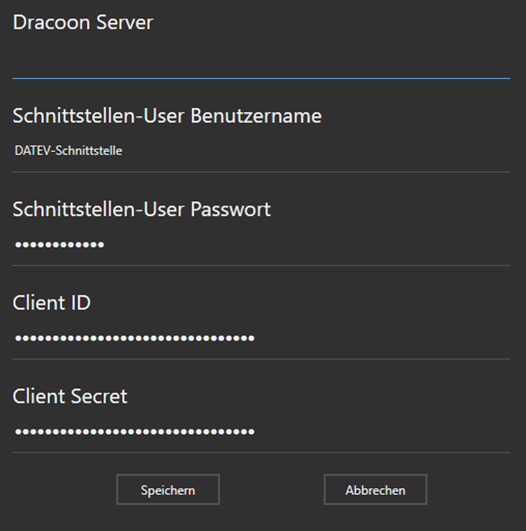The width and height of the screenshot is (526, 531).
Task: Cancel the dialog via Abbrechen
Action: (x=375, y=490)
